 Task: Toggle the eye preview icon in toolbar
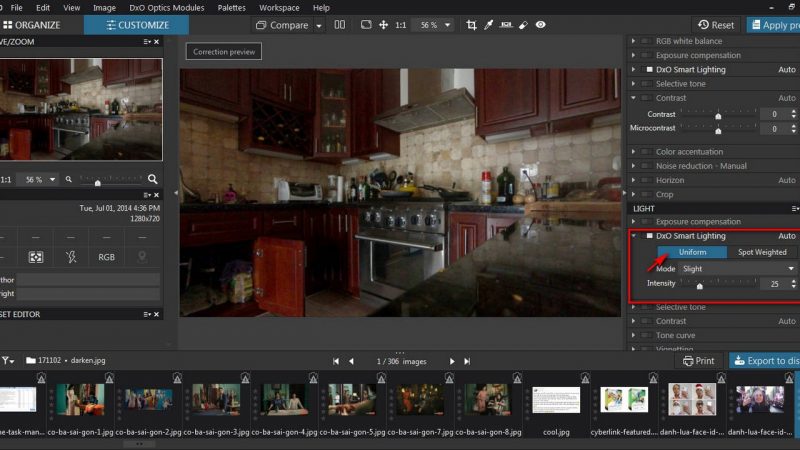click(540, 25)
